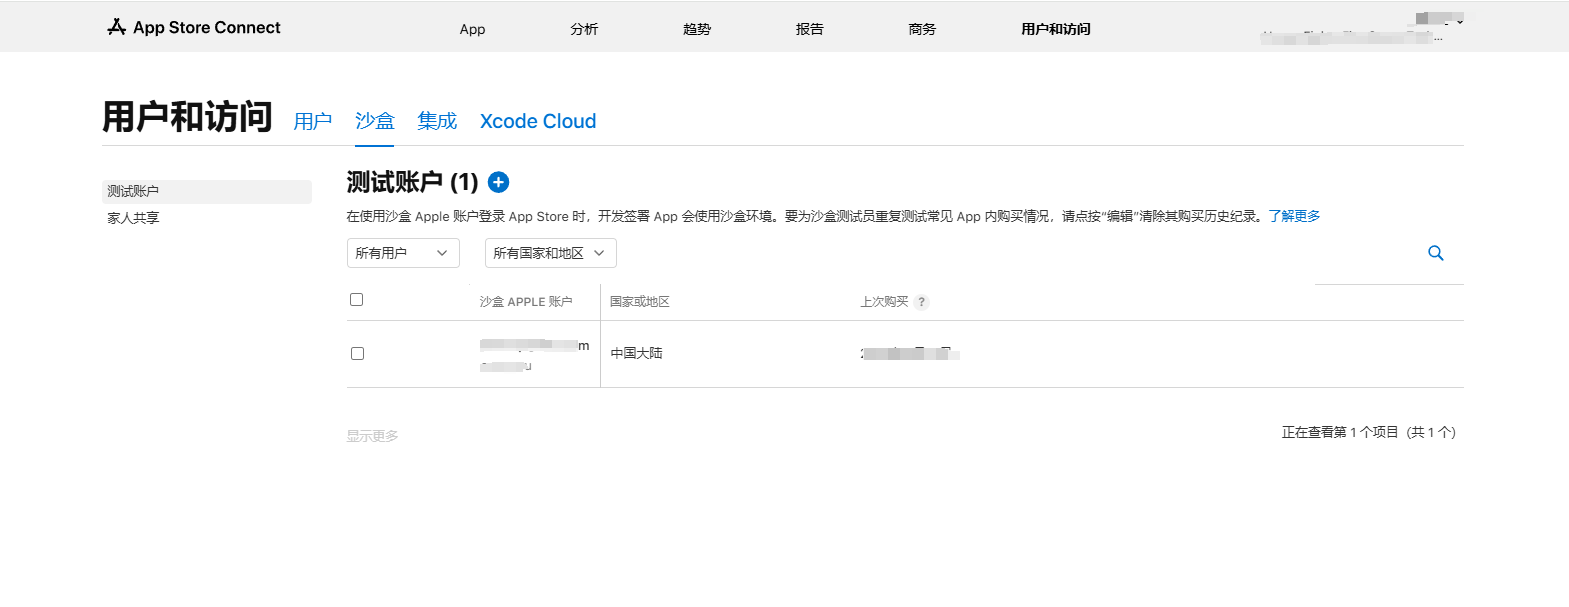Click the 沙盒 APPLE 账户 column header

pos(526,302)
